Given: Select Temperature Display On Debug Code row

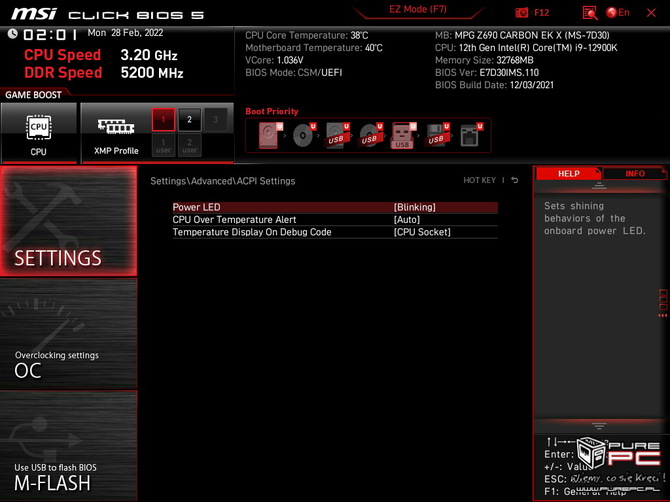Looking at the screenshot, I should click(x=335, y=232).
